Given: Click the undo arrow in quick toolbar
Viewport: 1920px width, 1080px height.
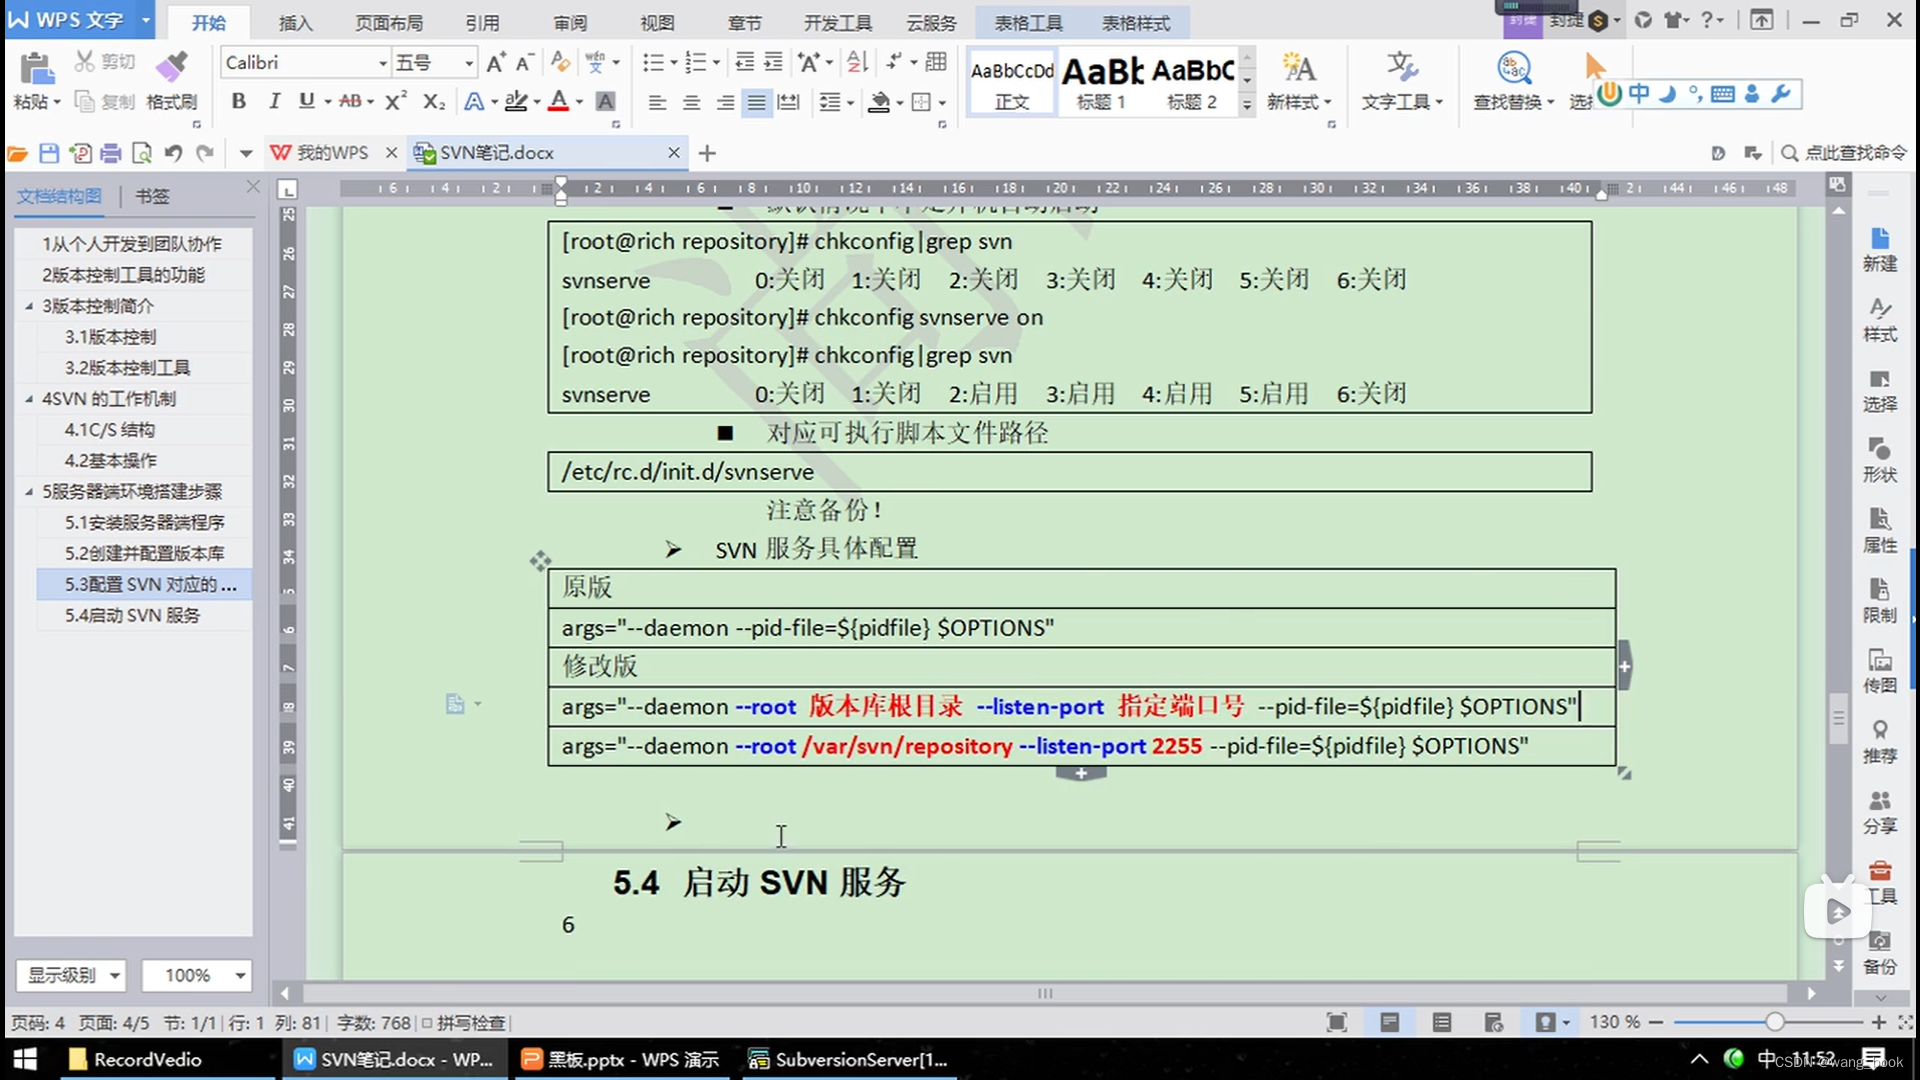Looking at the screenshot, I should pyautogui.click(x=173, y=153).
